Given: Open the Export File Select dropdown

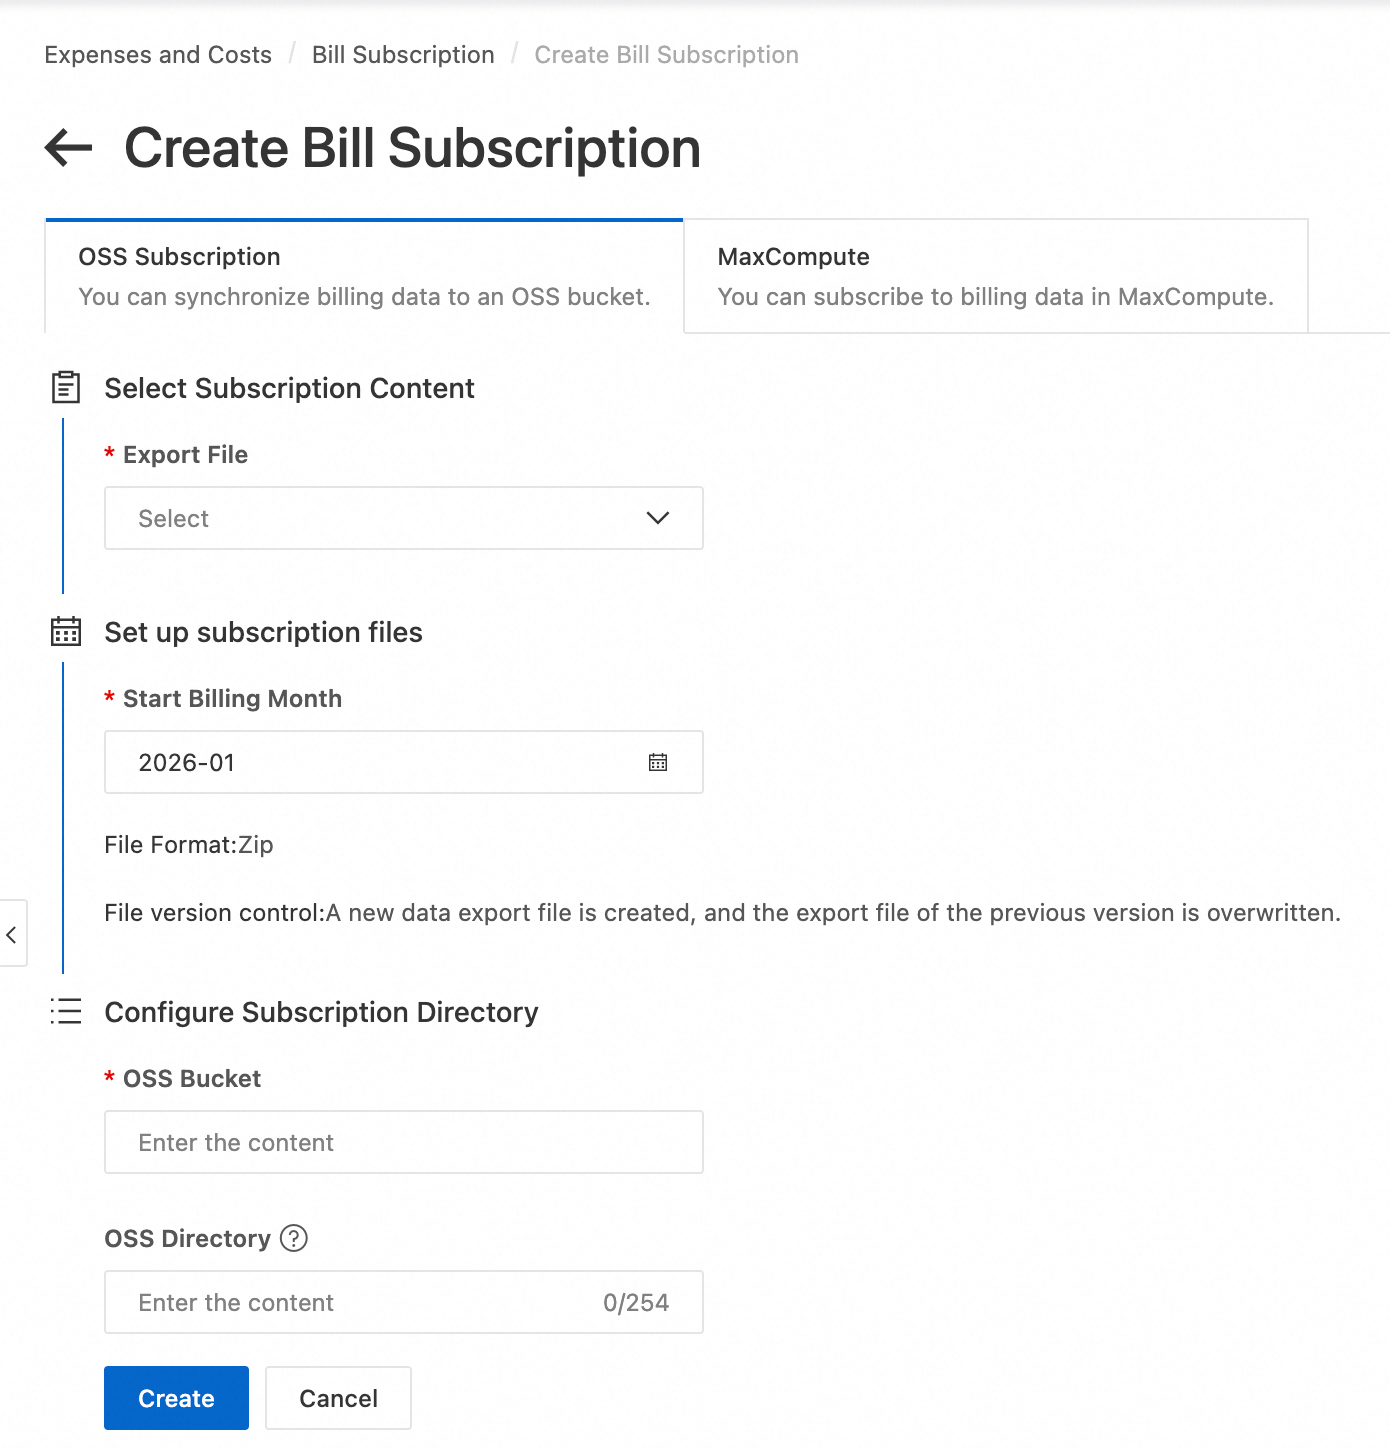Looking at the screenshot, I should (x=380, y=518).
